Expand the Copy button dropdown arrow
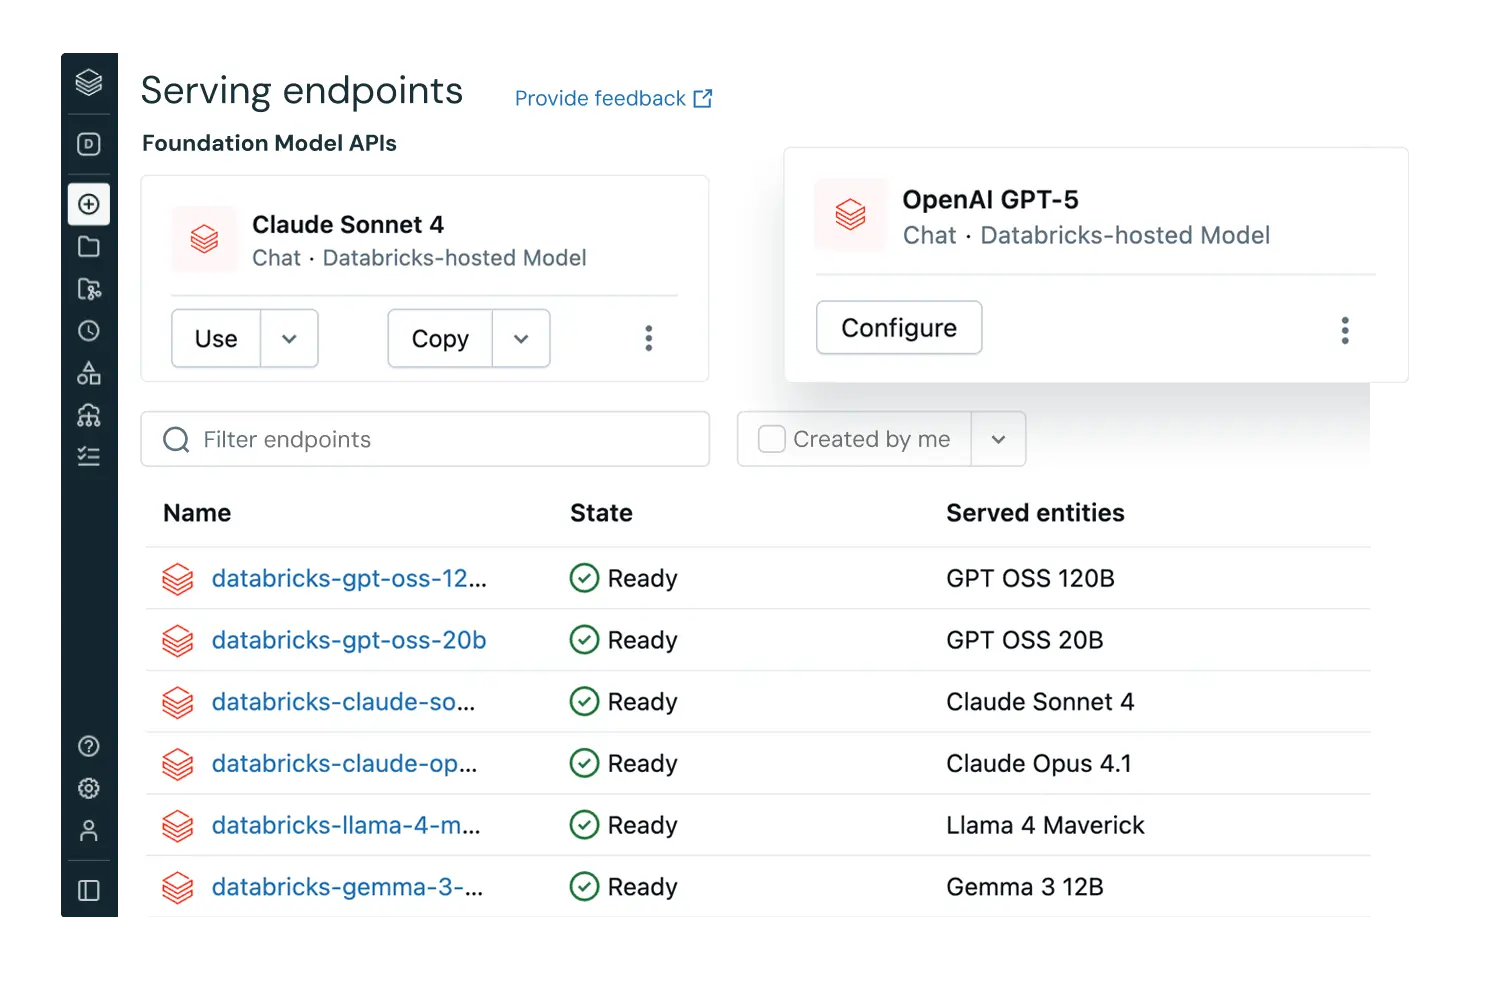The height and width of the screenshot is (986, 1492). point(521,338)
